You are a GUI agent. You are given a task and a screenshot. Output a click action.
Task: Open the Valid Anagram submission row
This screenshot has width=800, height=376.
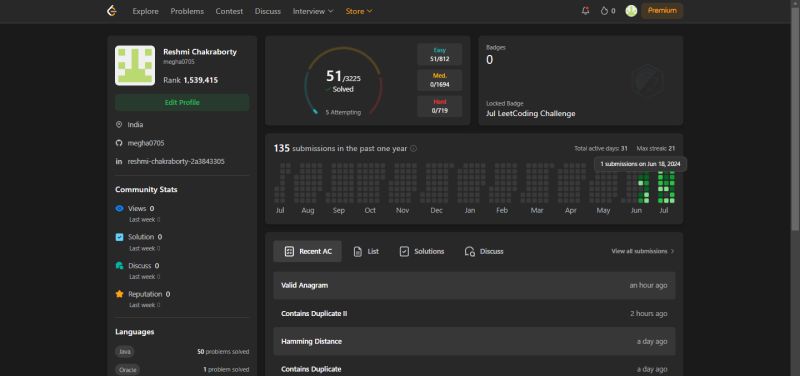tap(474, 285)
